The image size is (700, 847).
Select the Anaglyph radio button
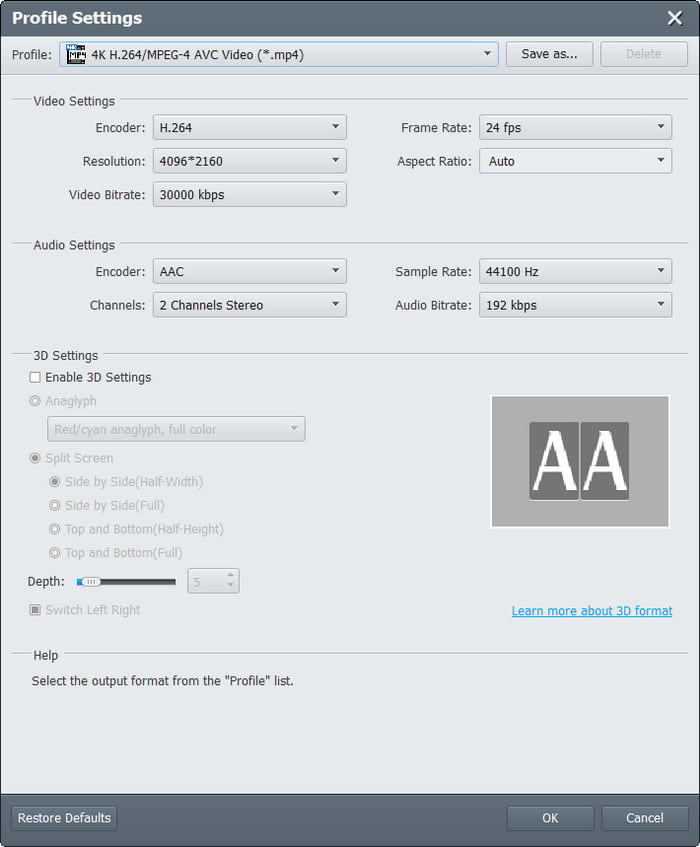coord(35,401)
